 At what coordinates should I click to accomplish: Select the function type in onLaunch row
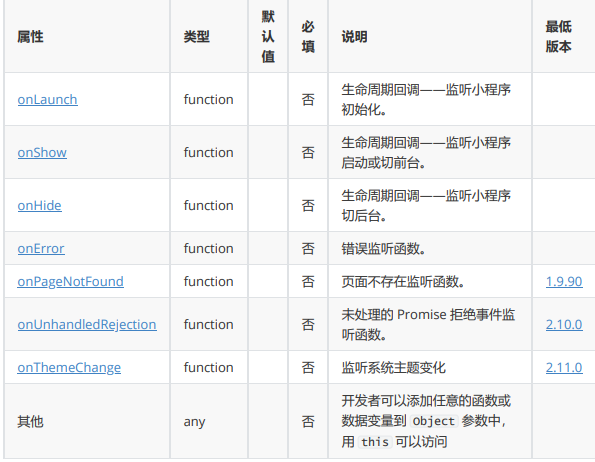(x=208, y=99)
